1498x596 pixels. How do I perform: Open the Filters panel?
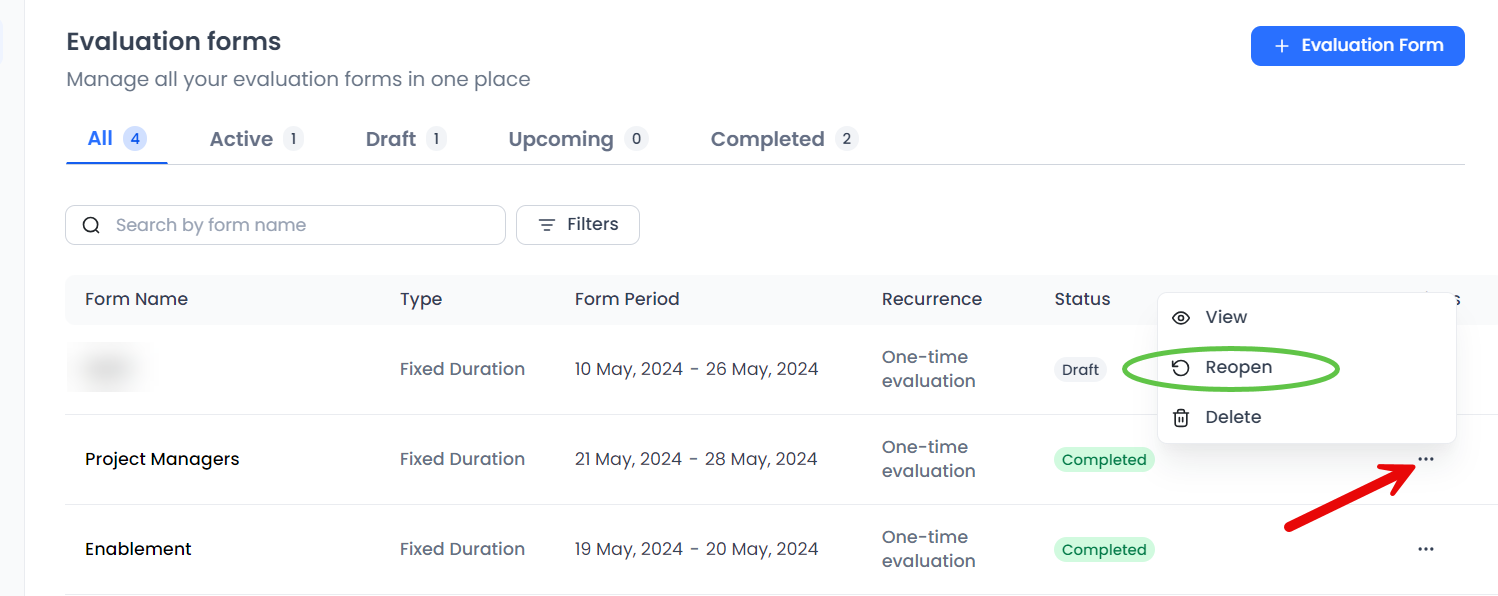click(578, 225)
